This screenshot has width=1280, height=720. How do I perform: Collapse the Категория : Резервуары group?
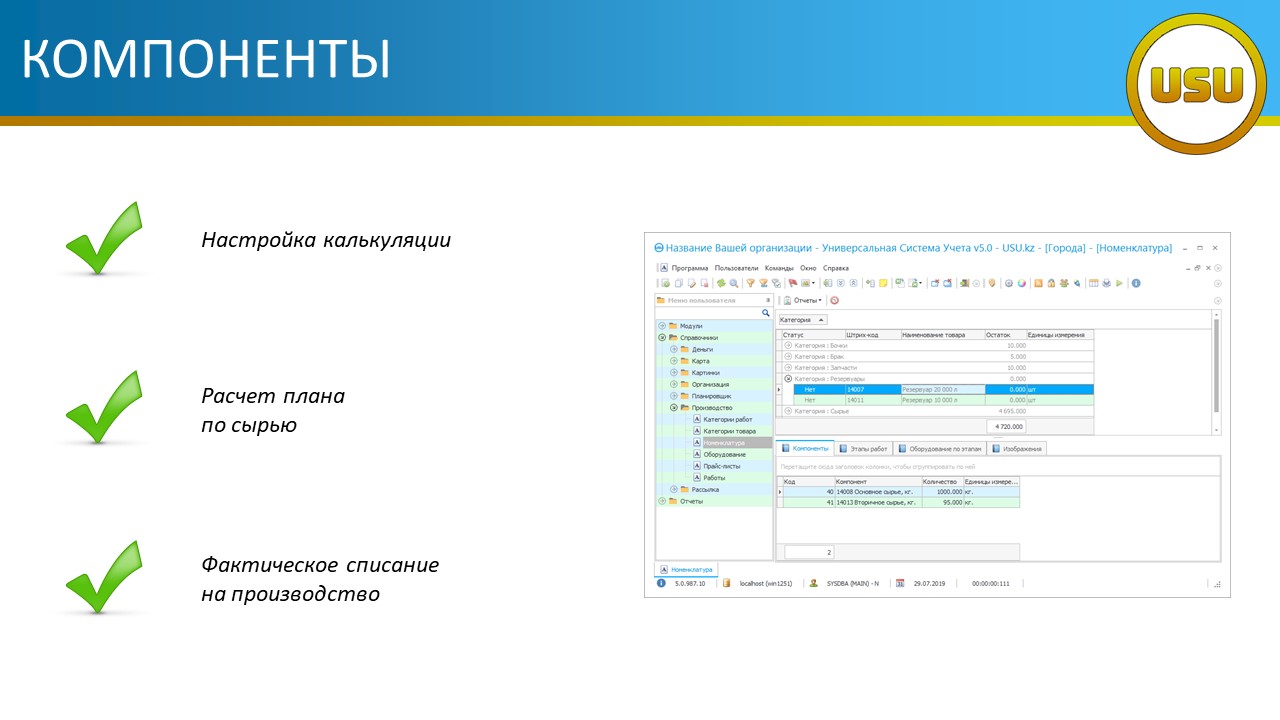788,379
